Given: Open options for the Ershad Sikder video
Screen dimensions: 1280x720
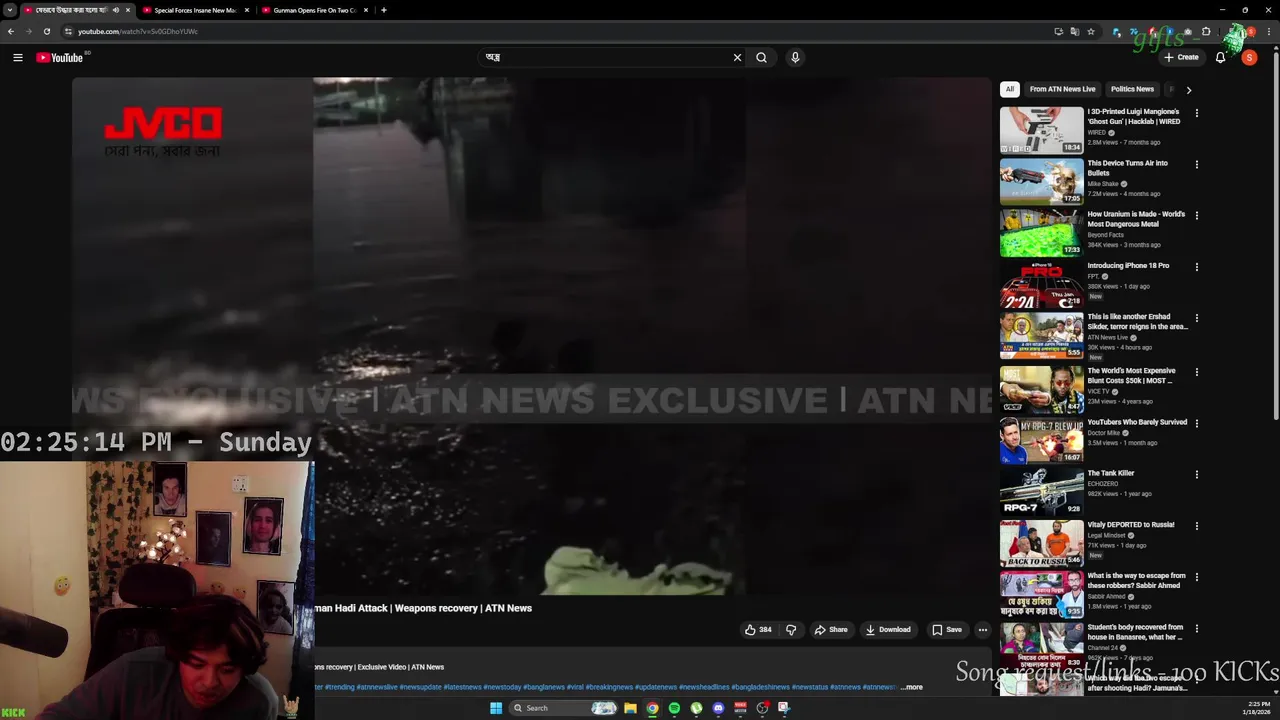Looking at the screenshot, I should pos(1196,318).
